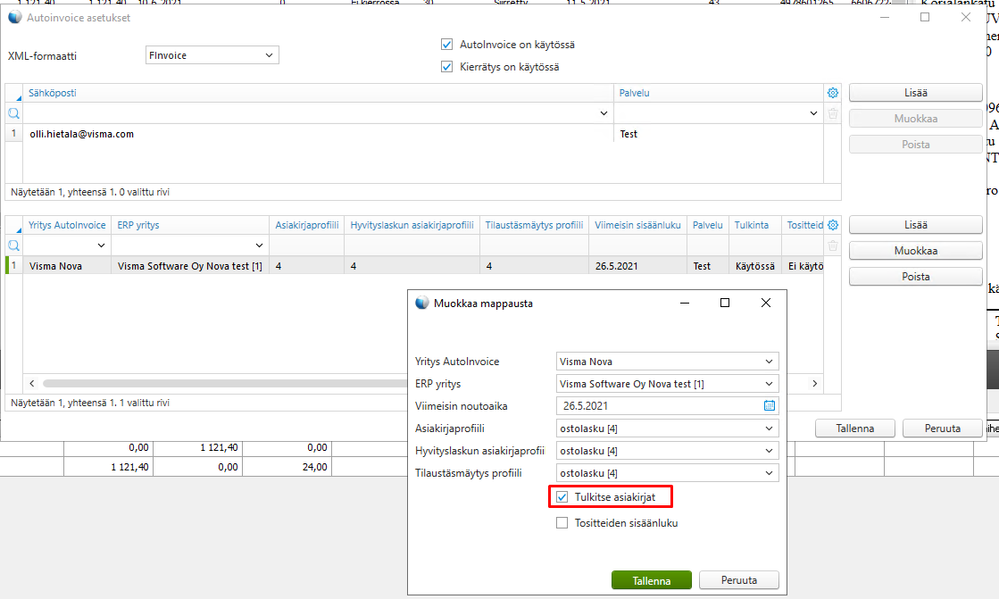Click the trash icon in the email filter row

tap(832, 114)
